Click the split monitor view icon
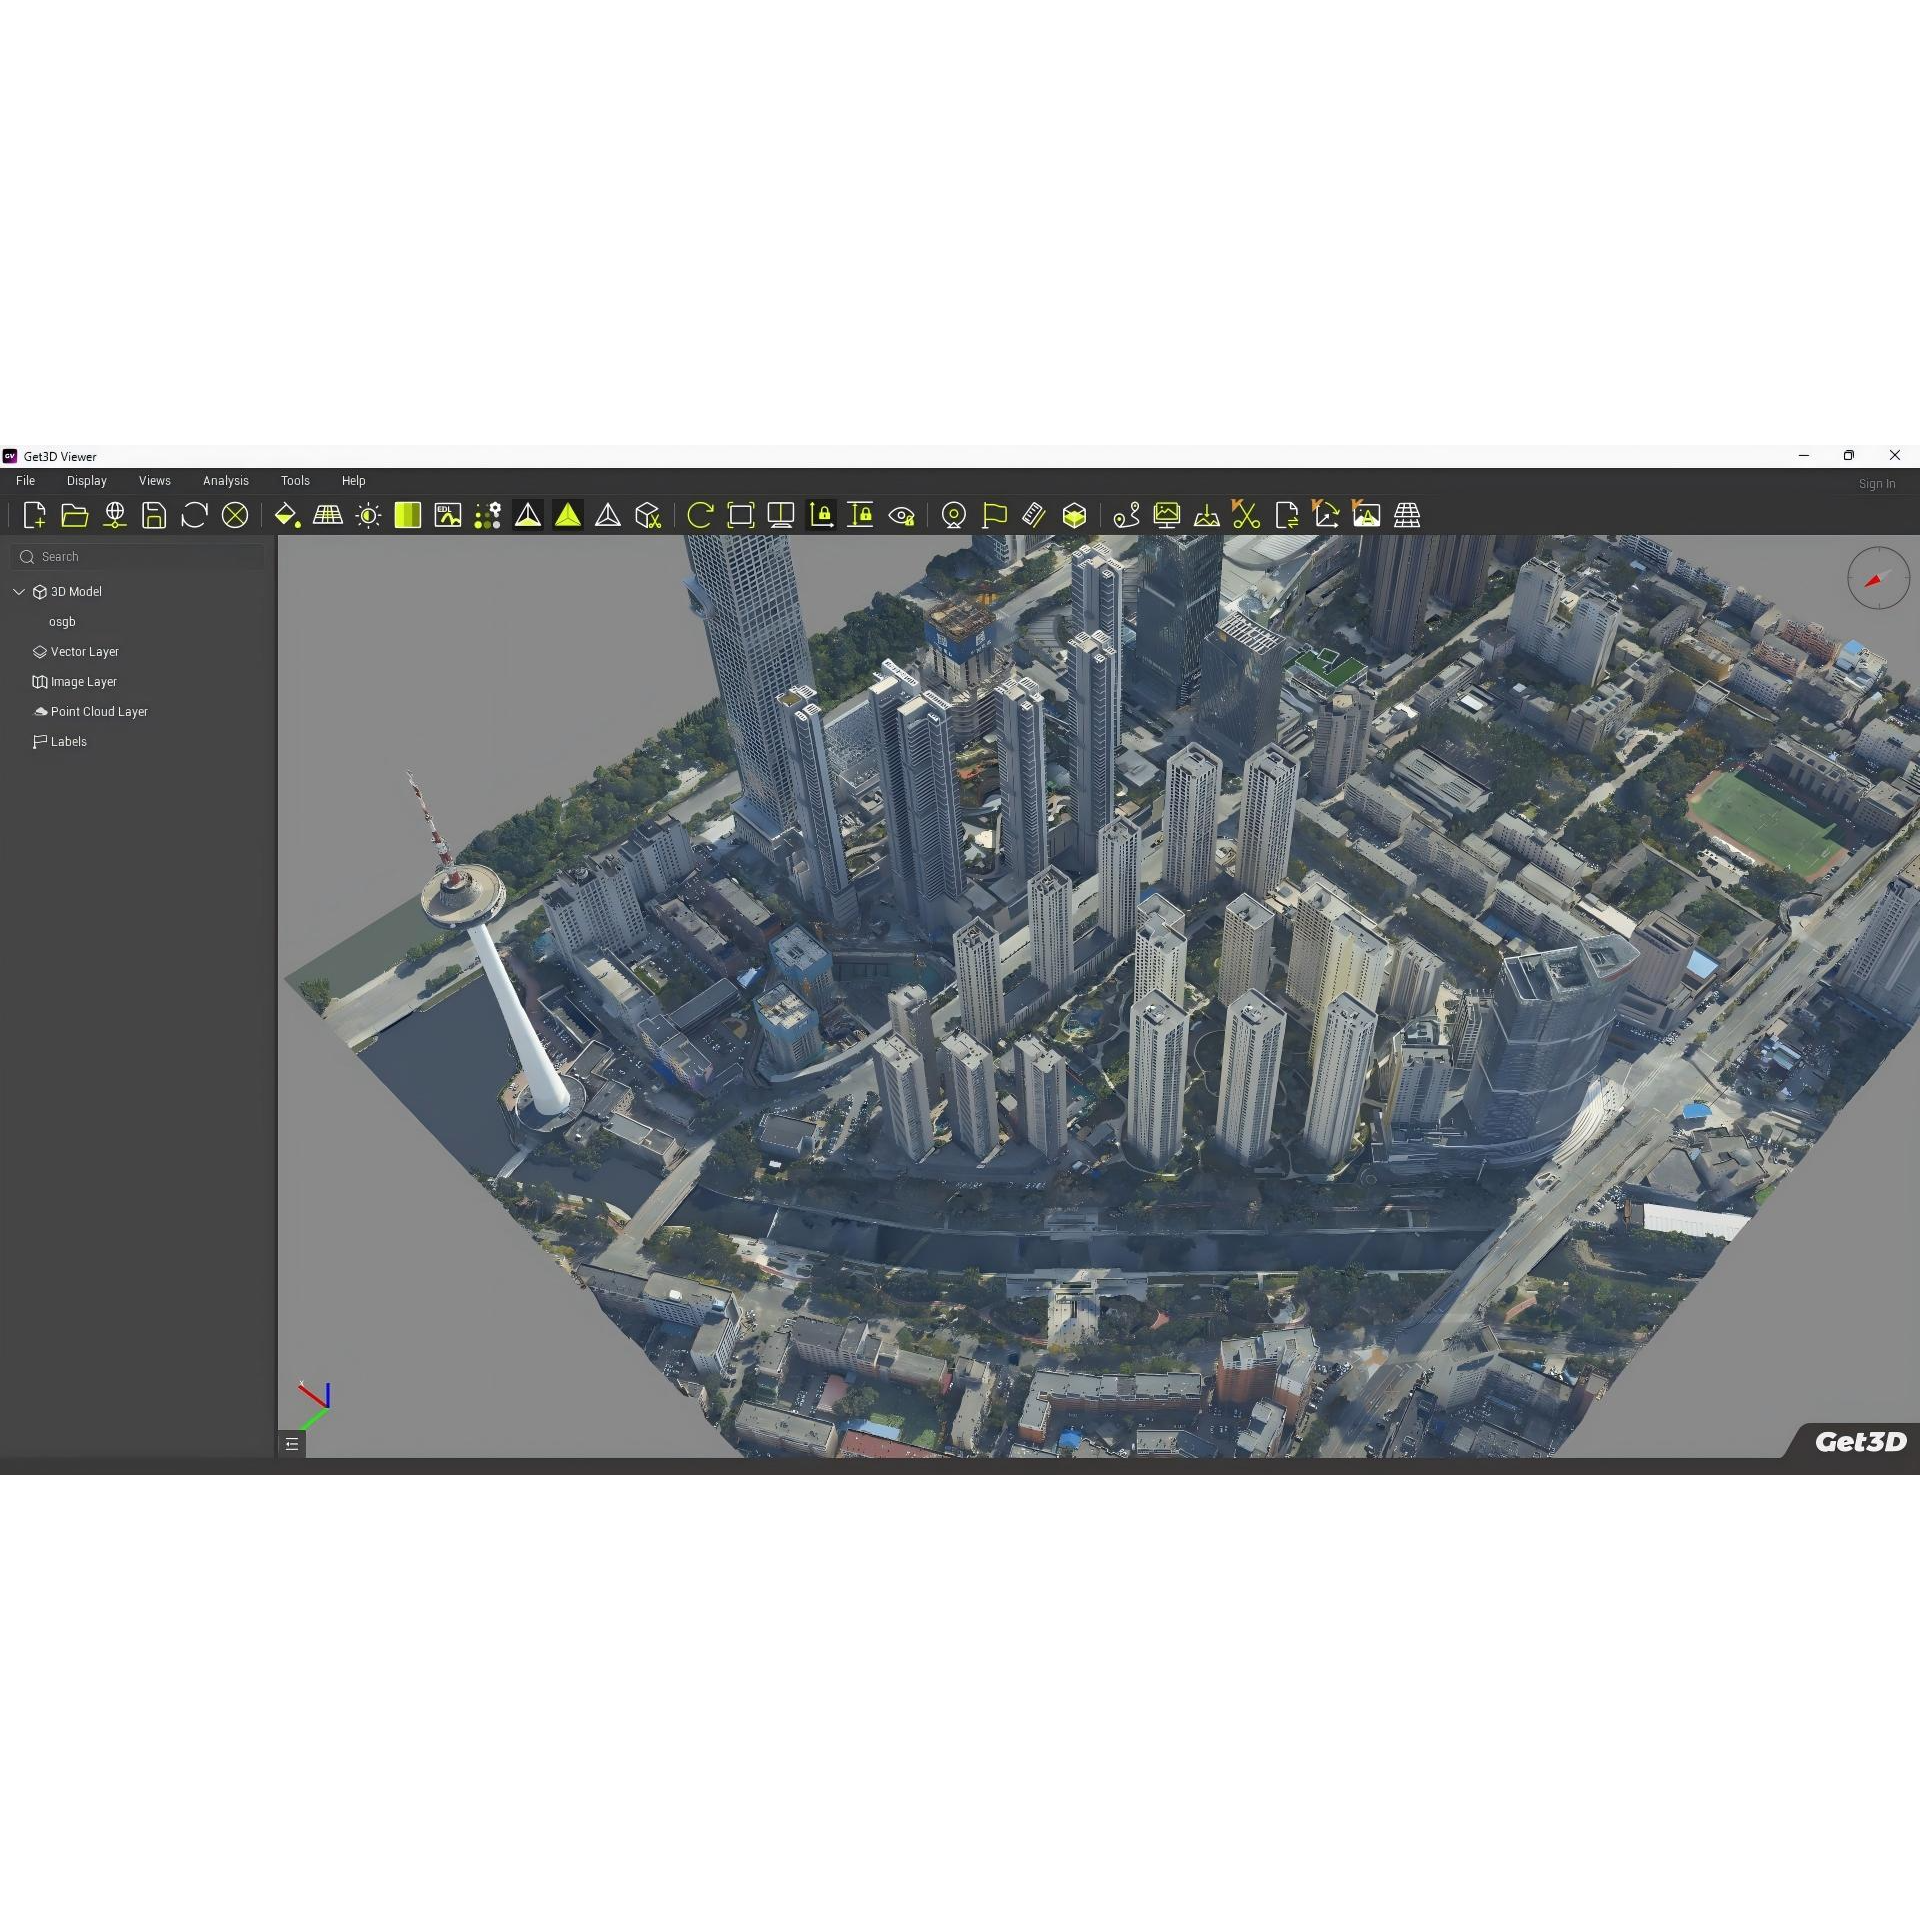The width and height of the screenshot is (1920, 1920). tap(781, 515)
